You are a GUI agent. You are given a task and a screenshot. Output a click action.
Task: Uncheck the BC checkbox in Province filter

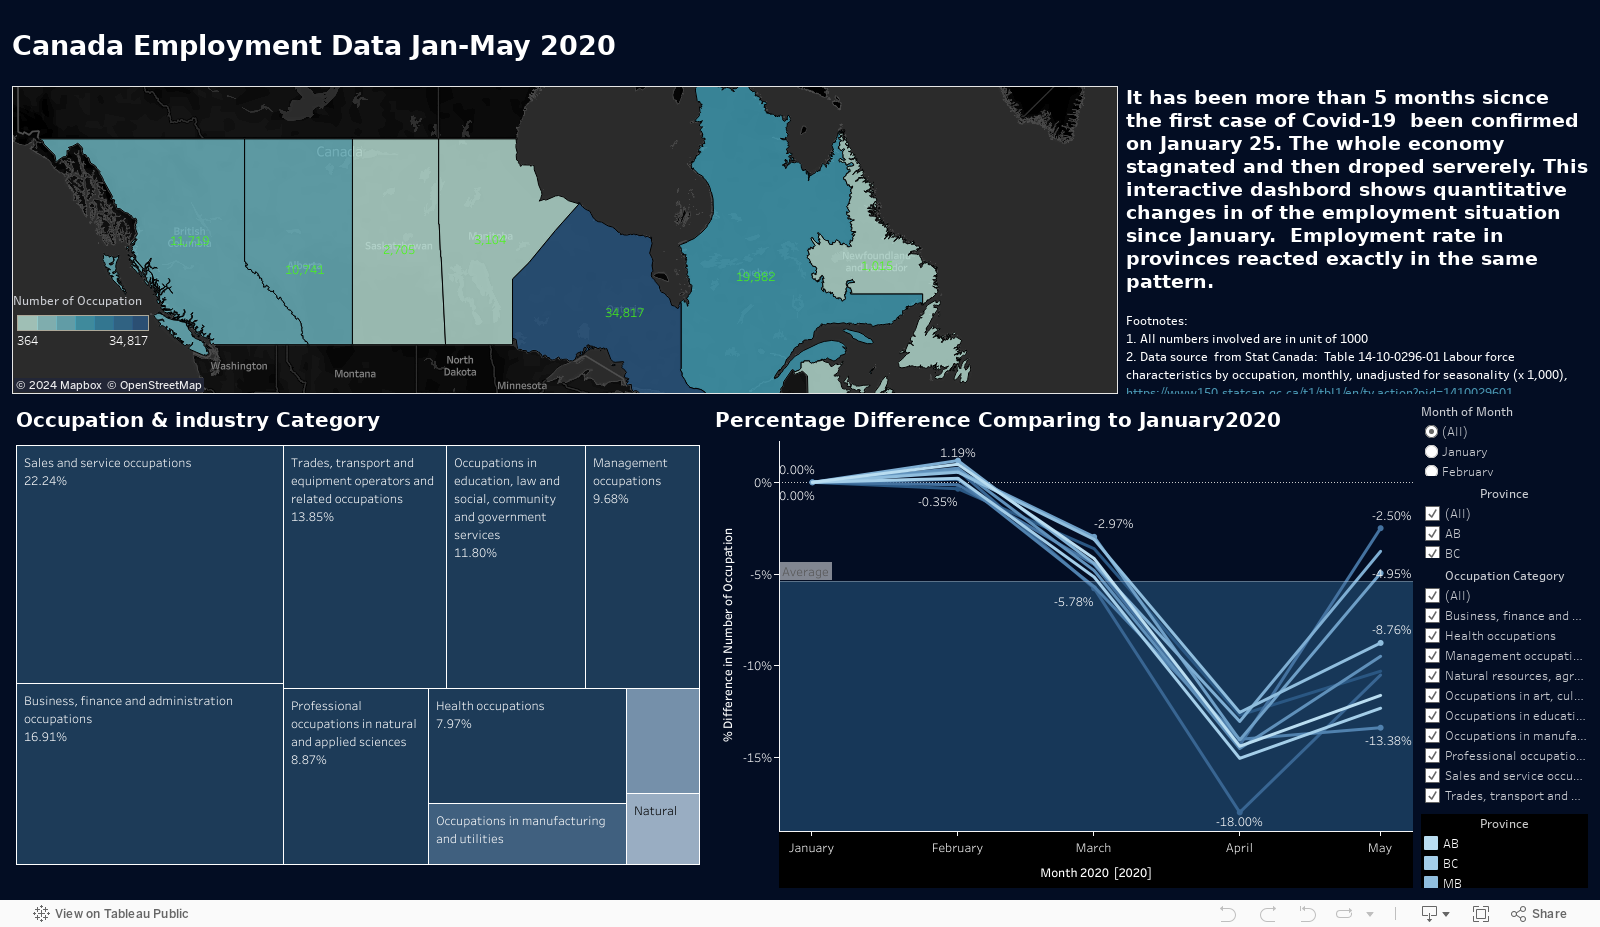point(1432,554)
